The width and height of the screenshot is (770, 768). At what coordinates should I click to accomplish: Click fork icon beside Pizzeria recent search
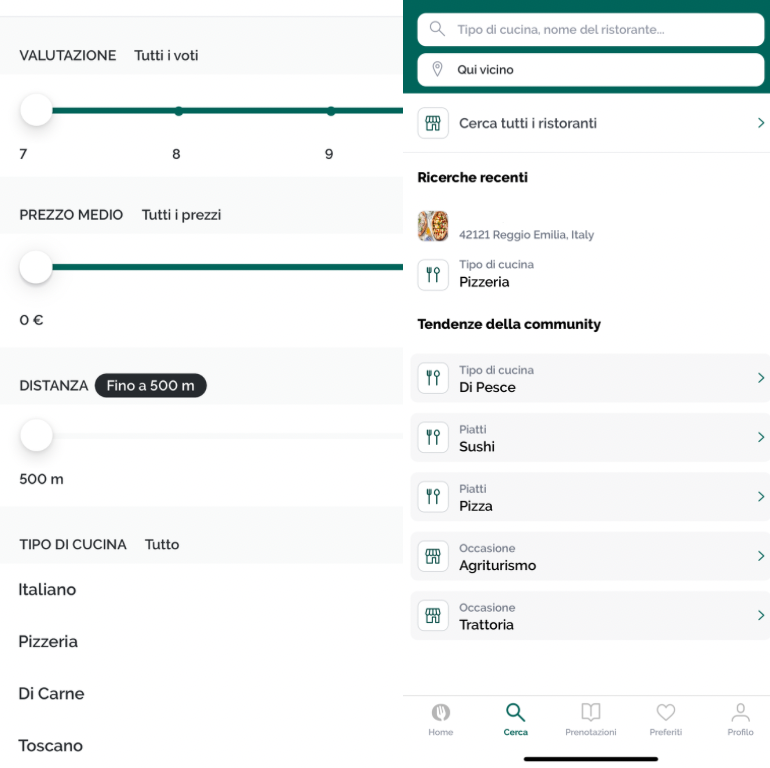coord(433,274)
